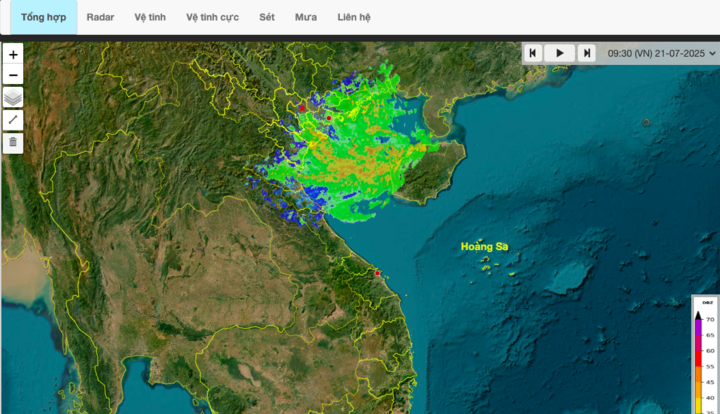Open the map layers control
Viewport: 720px width, 414px height.
point(13,97)
